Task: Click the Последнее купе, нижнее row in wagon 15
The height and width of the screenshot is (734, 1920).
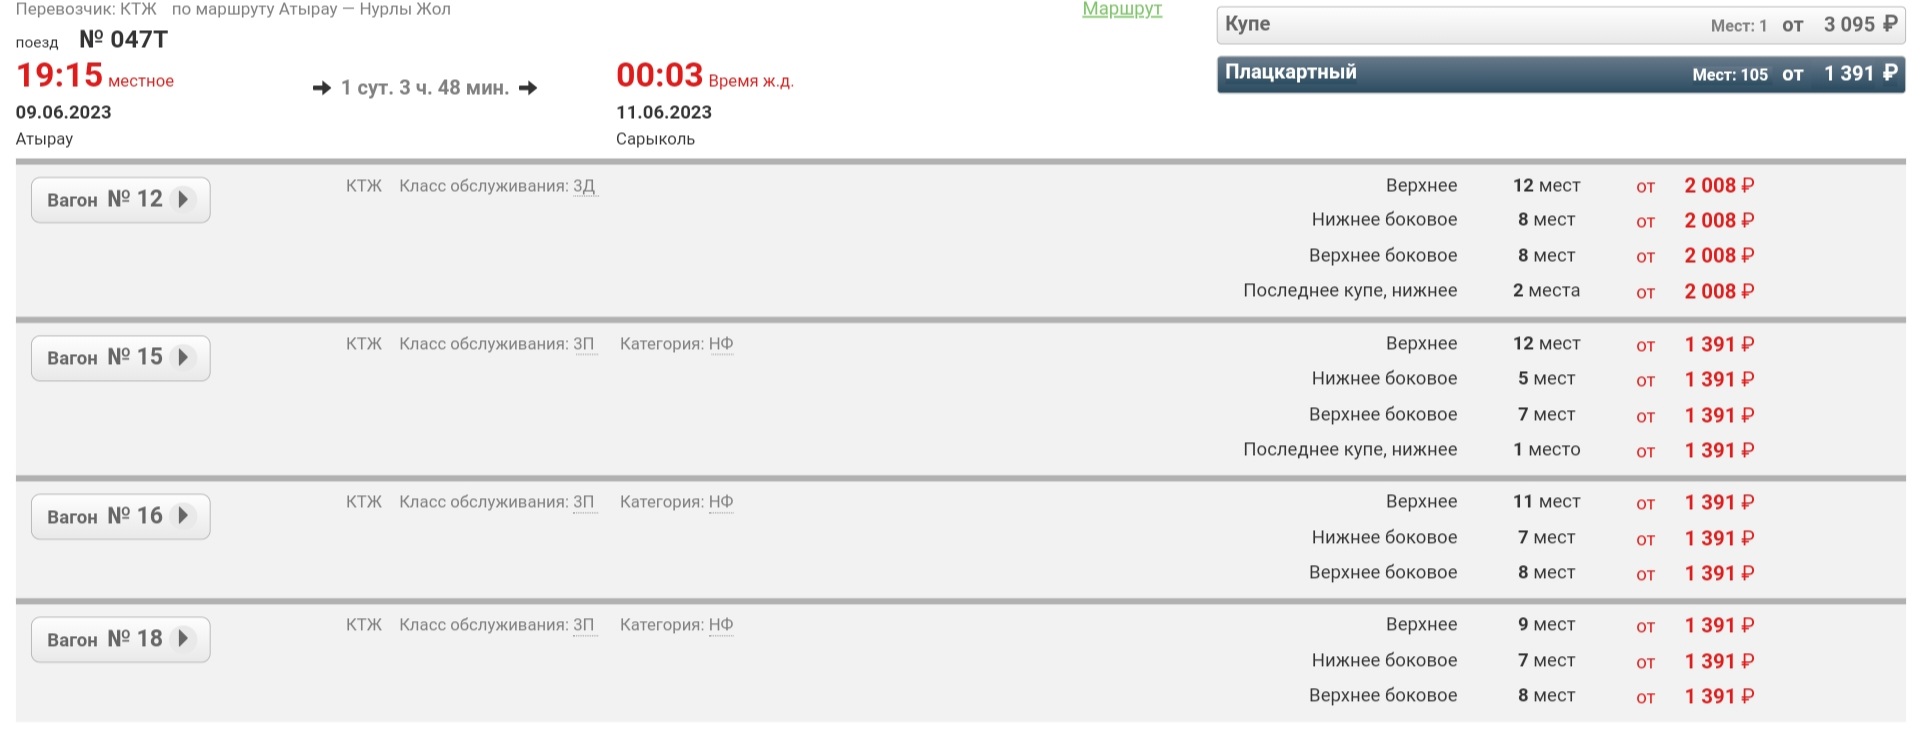Action: (1349, 450)
